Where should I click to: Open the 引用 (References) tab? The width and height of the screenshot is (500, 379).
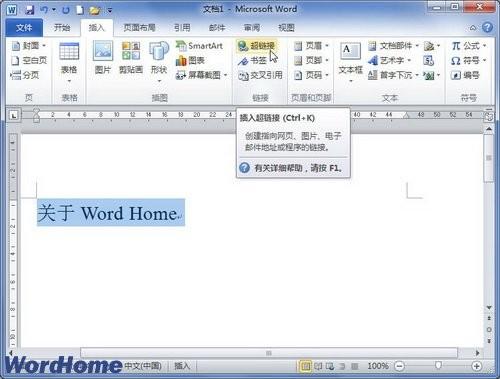tap(182, 28)
